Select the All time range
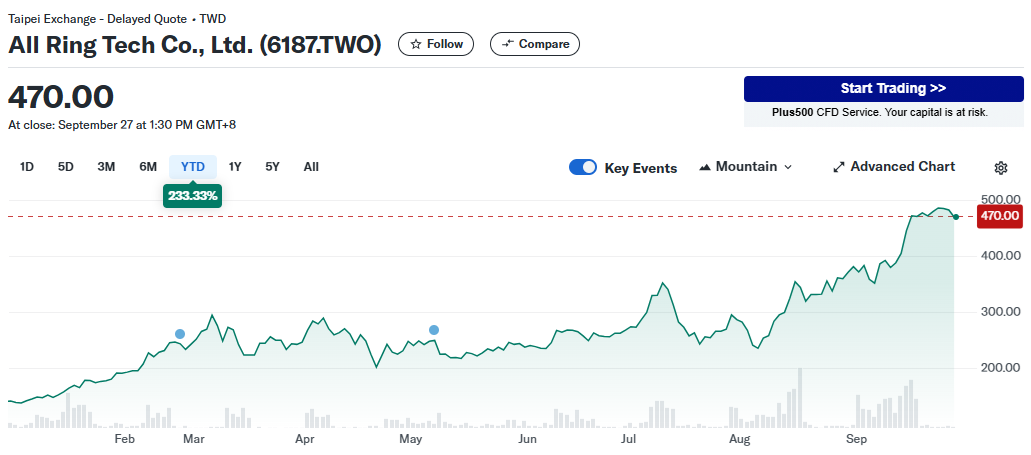The image size is (1031, 455). pos(311,167)
